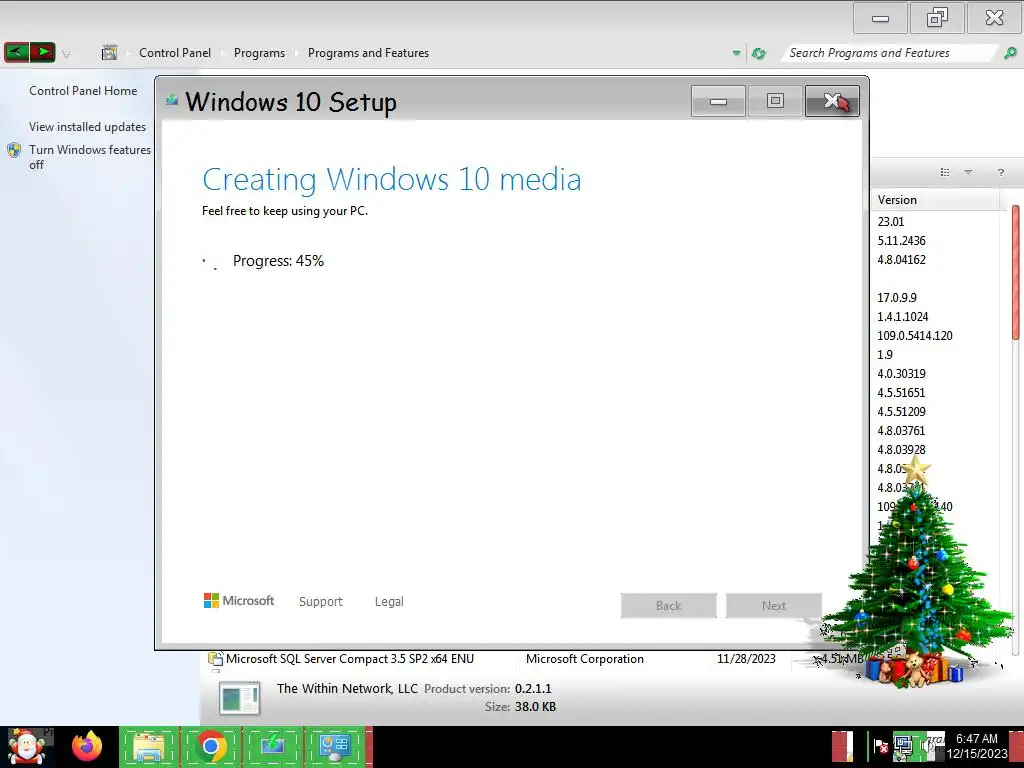
Task: Refresh the Programs and Features view
Action: 759,53
